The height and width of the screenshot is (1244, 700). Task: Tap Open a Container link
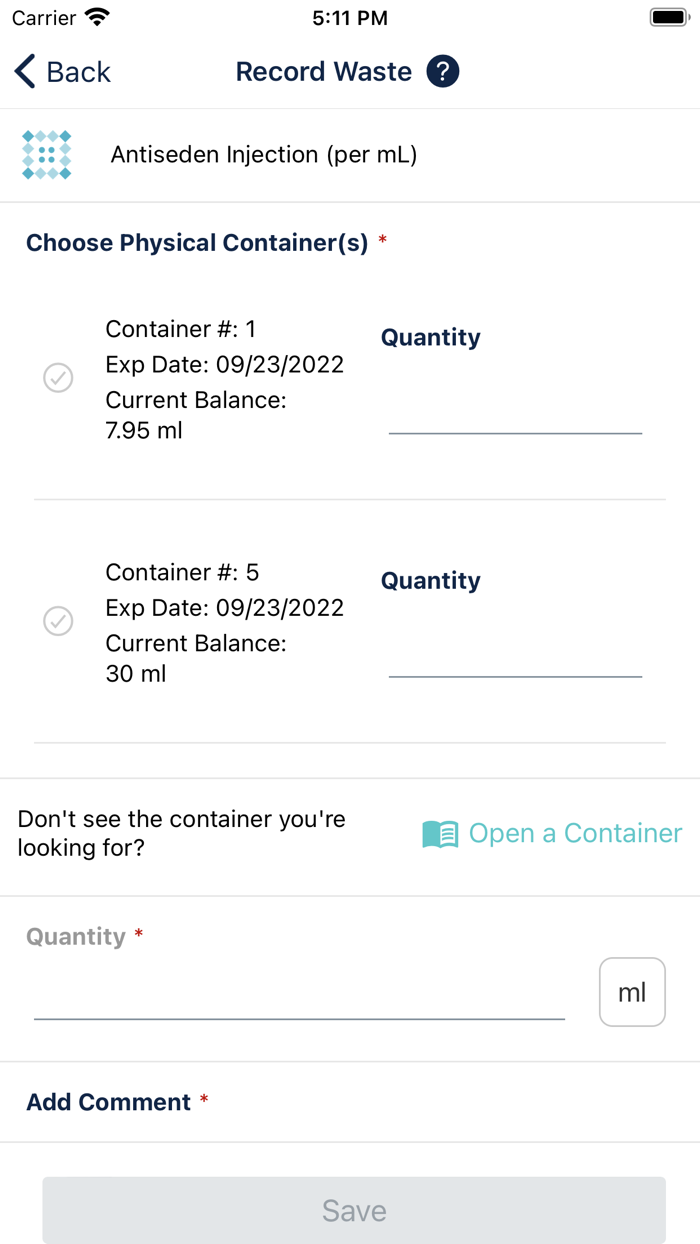575,834
